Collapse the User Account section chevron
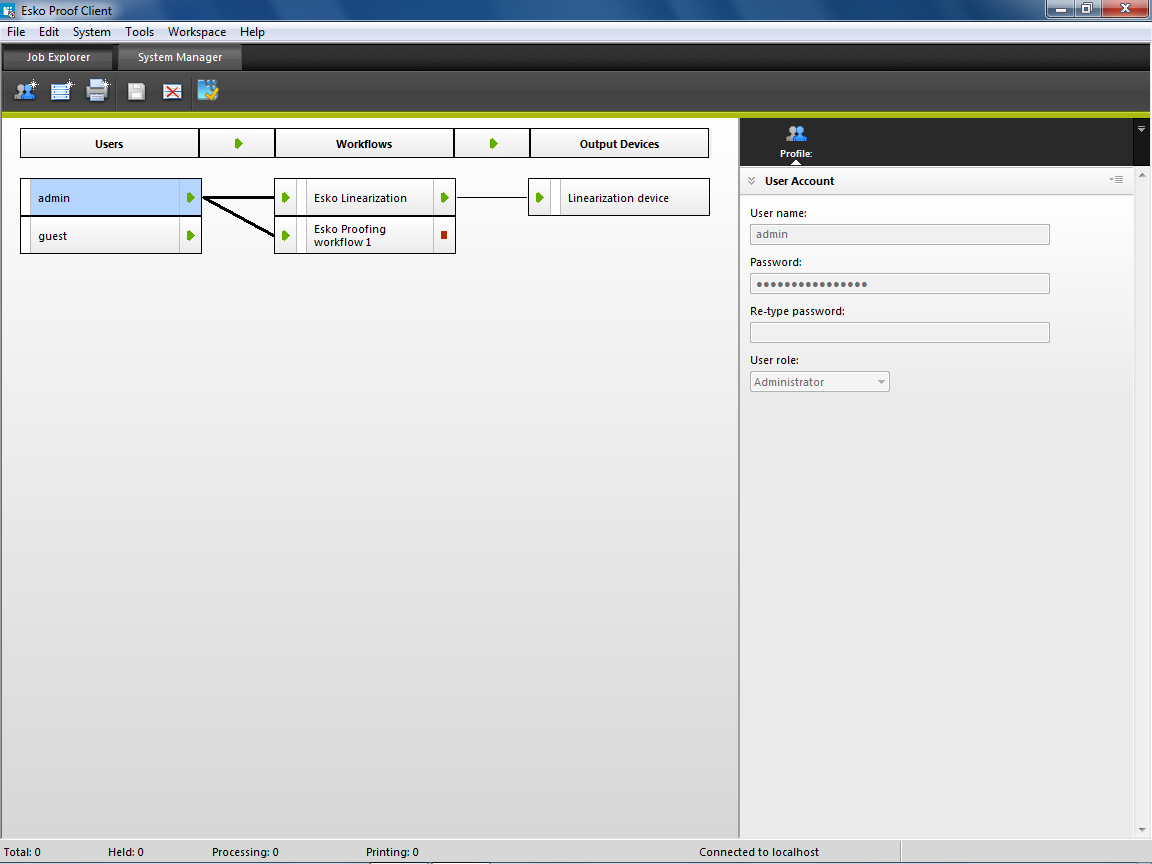This screenshot has height=864, width=1152. (752, 181)
